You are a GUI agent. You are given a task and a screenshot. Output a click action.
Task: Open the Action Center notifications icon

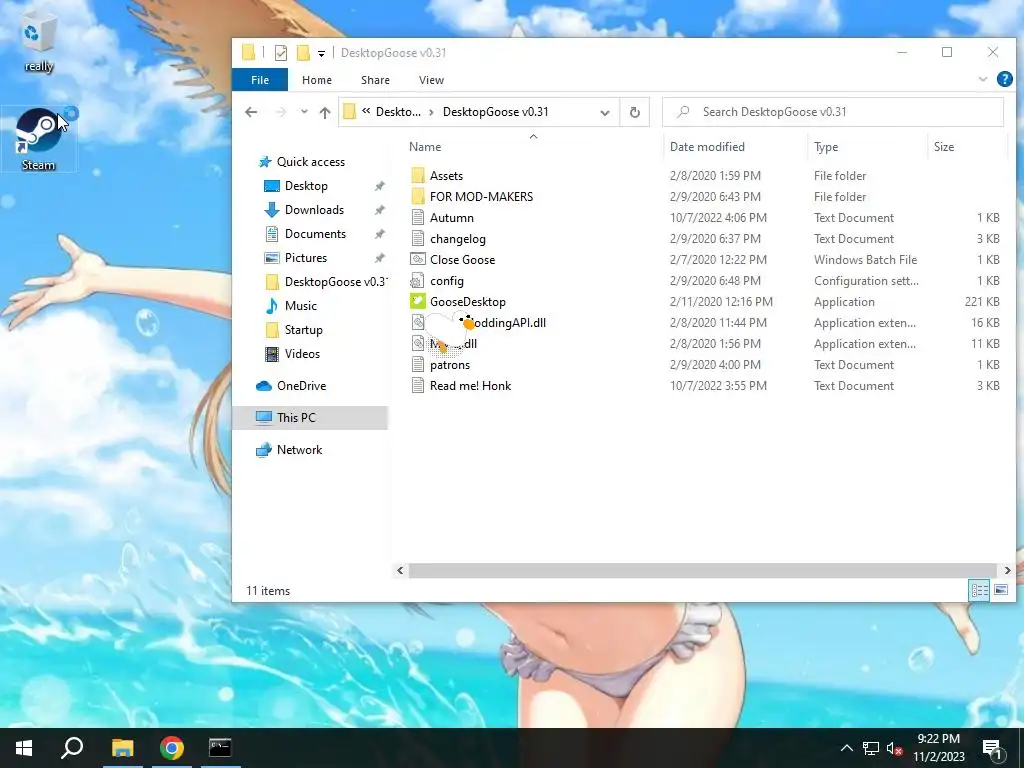993,748
